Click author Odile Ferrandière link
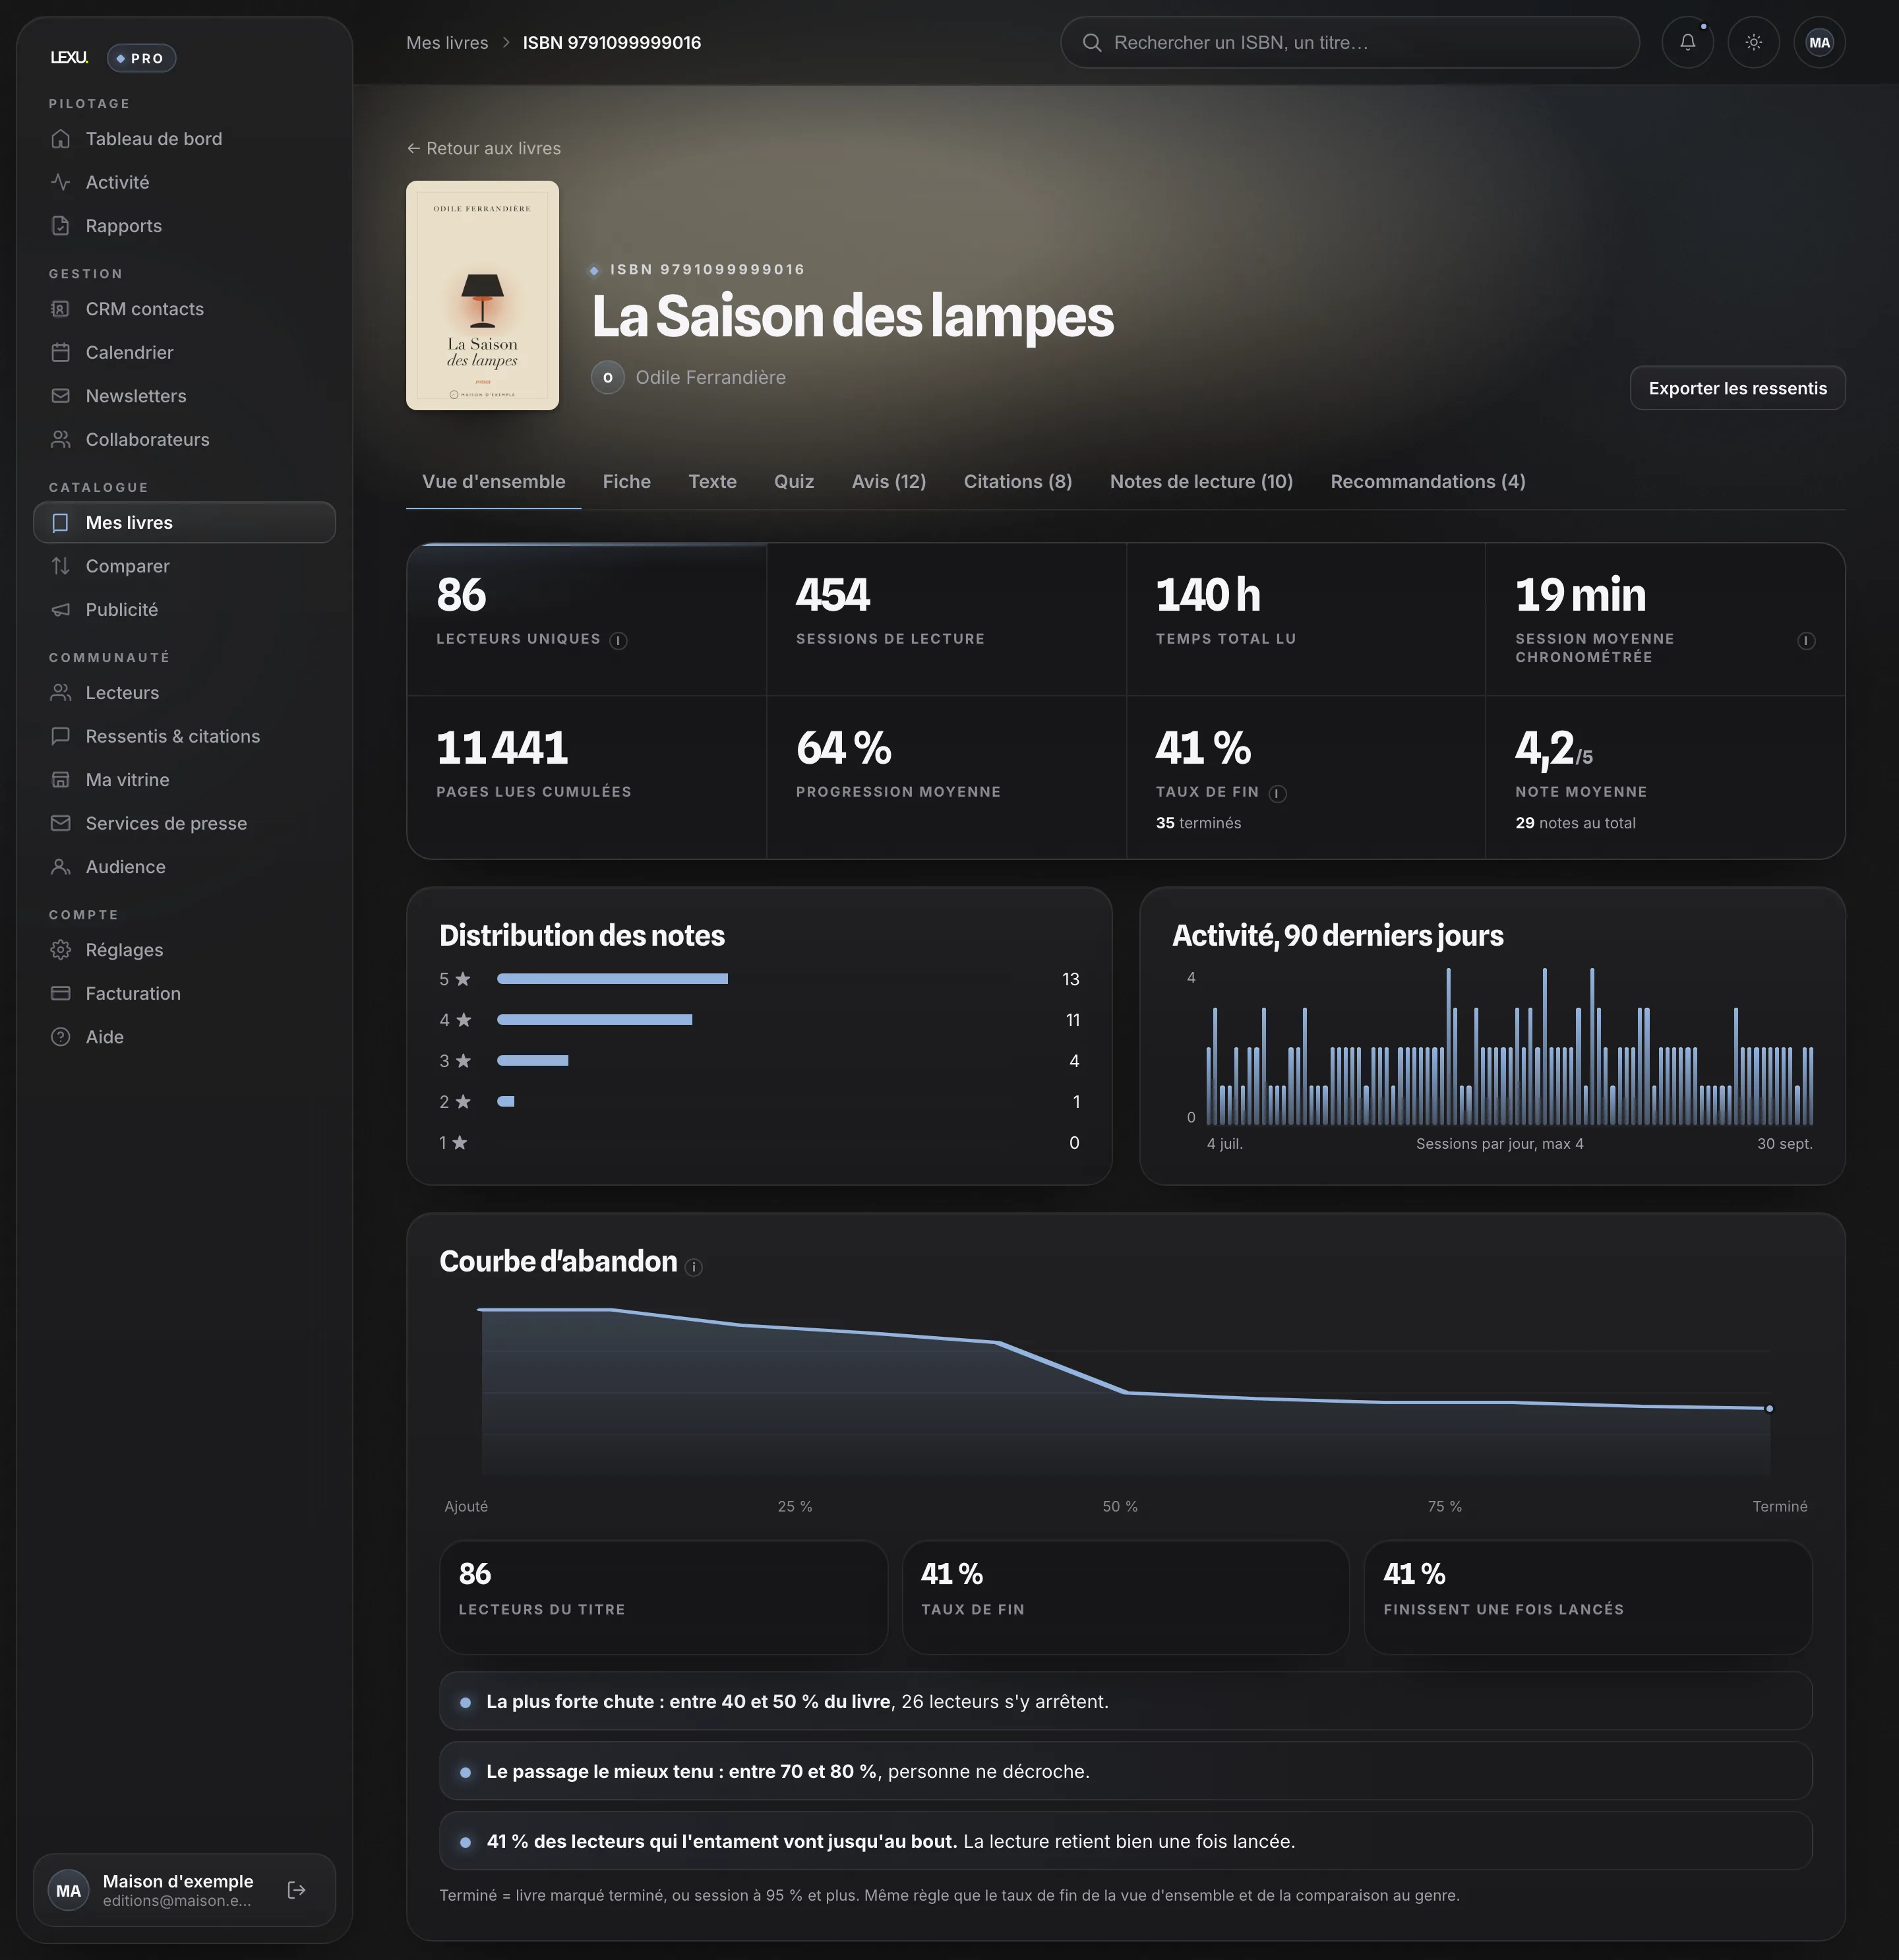 point(711,377)
